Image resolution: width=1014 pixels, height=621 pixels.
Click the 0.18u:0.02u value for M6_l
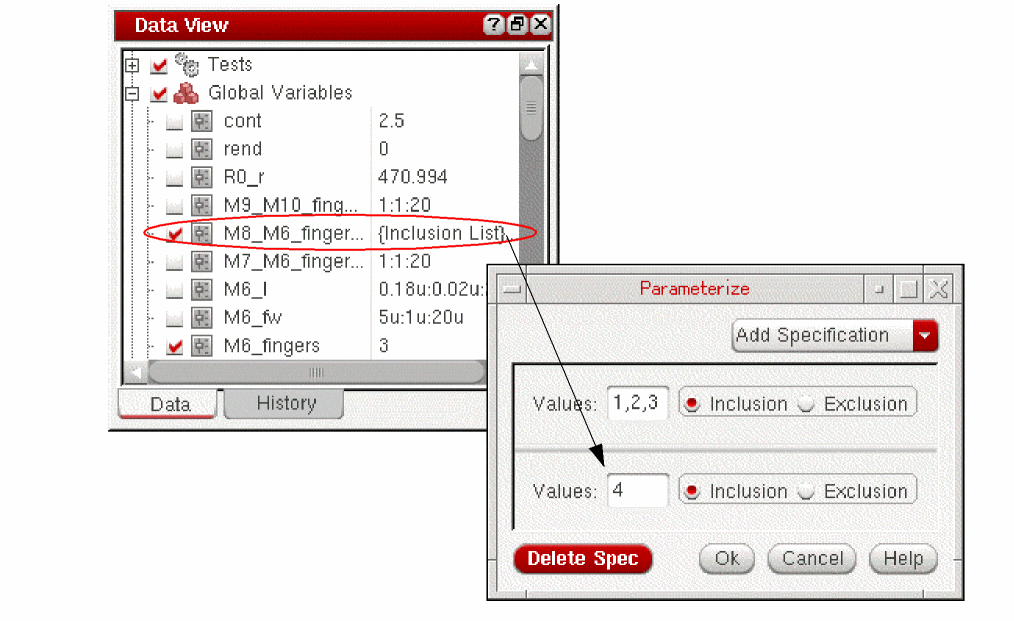(432, 290)
